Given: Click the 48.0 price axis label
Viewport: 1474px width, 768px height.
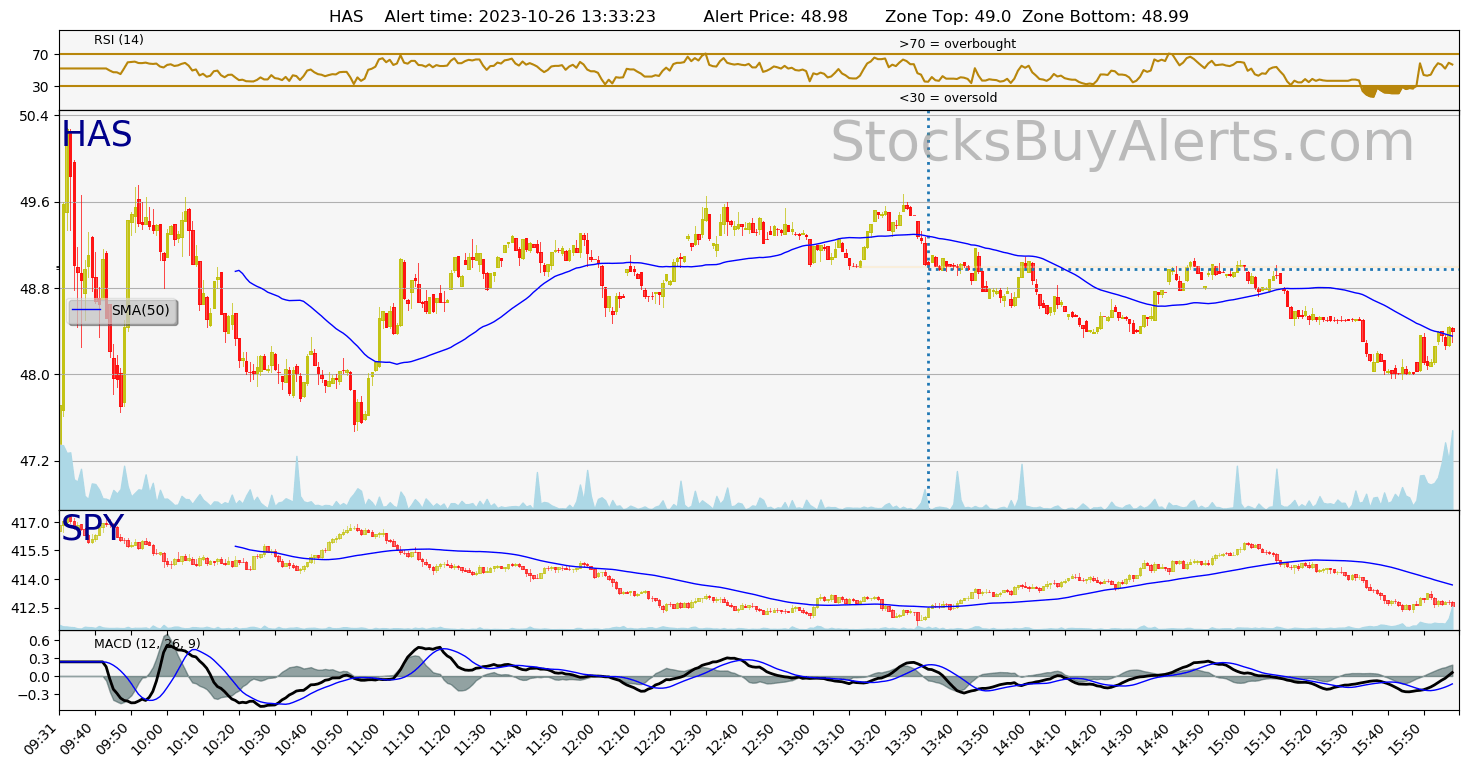Looking at the screenshot, I should pyautogui.click(x=33, y=375).
